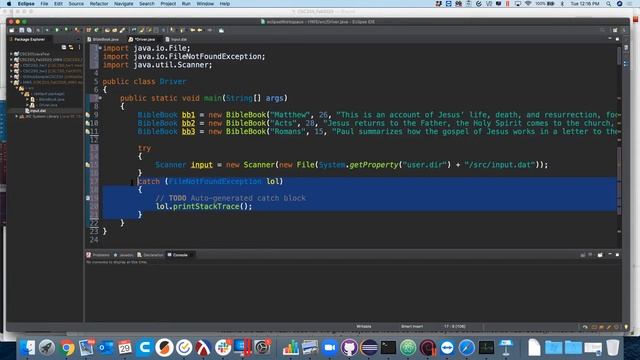This screenshot has height=360, width=640.
Task: Toggle fold on the import statements
Action: (x=100, y=48)
